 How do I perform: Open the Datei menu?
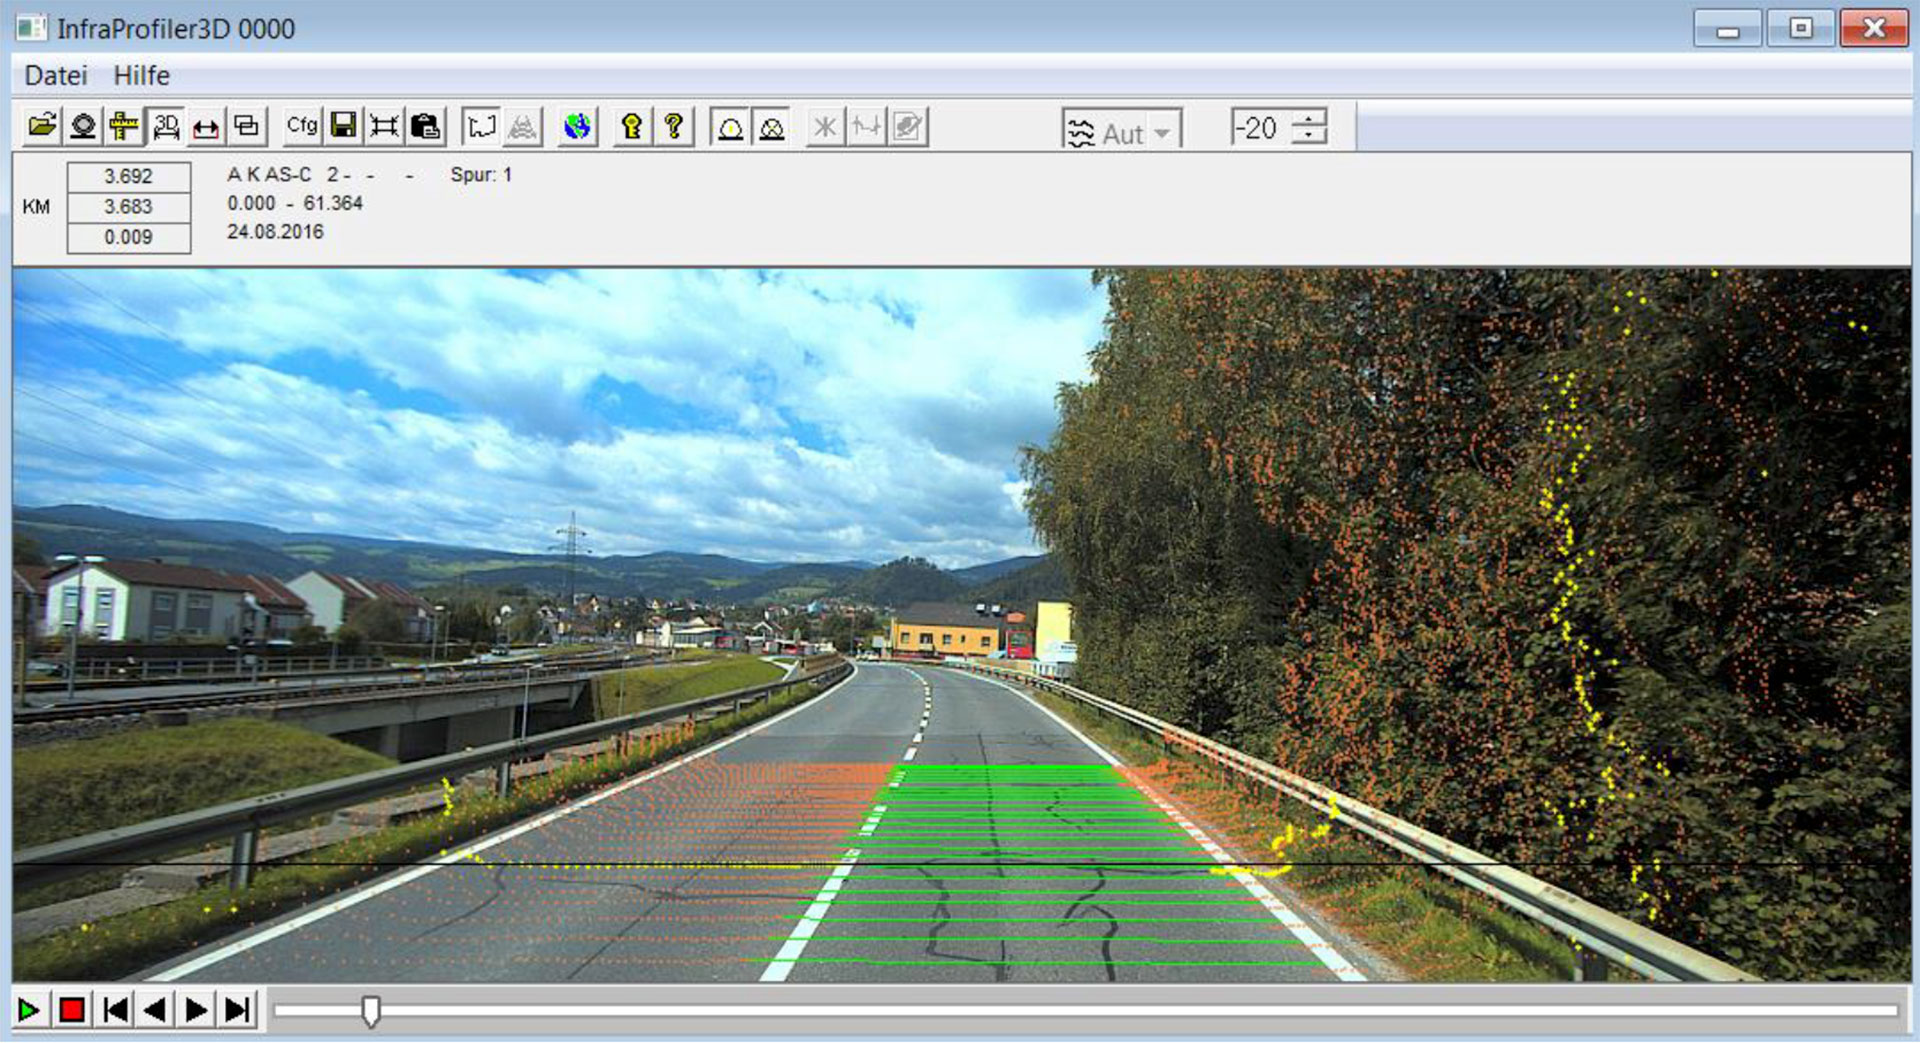click(56, 76)
